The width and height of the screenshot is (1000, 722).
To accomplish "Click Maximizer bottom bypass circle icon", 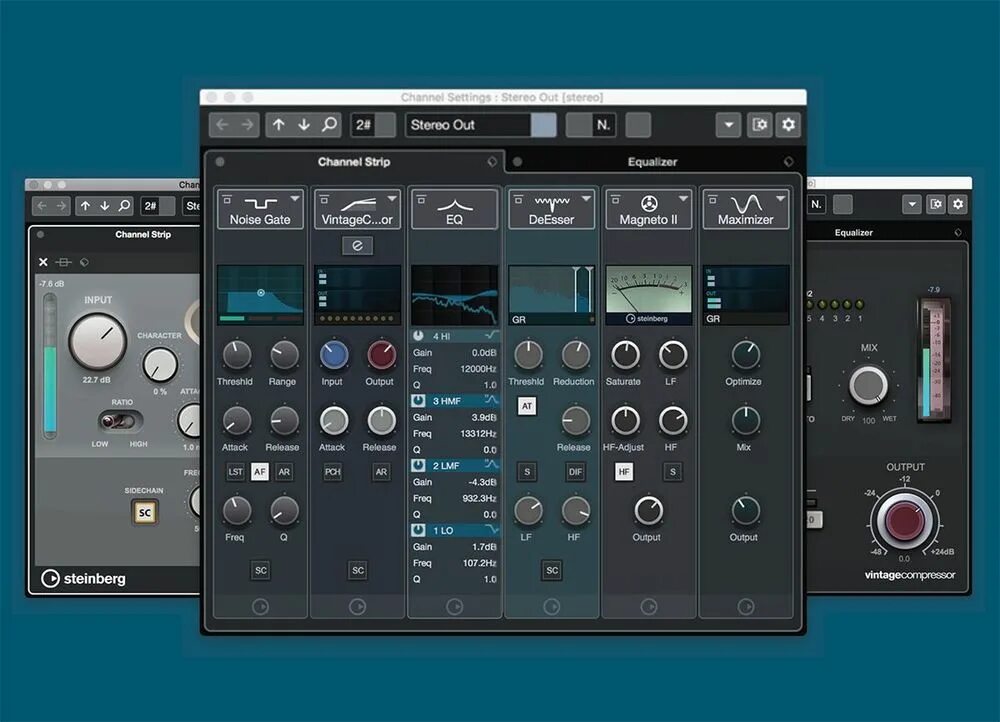I will 746,607.
